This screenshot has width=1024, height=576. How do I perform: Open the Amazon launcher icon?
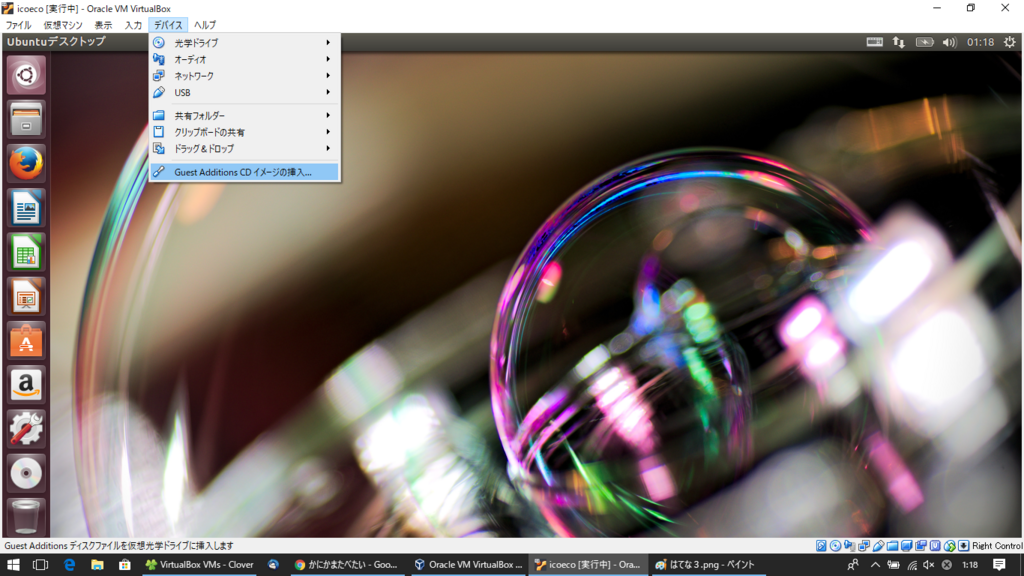[26, 385]
